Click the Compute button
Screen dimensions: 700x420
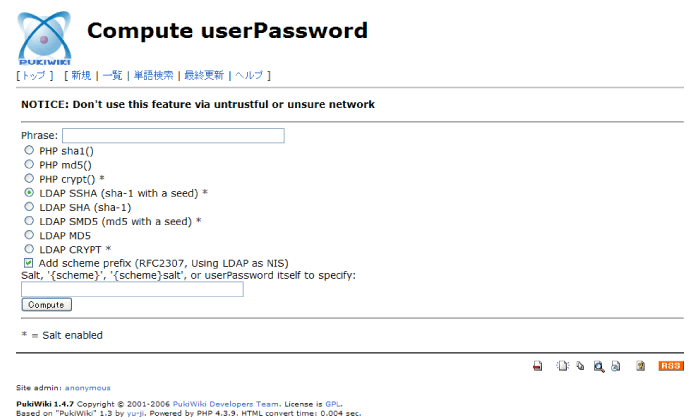(x=46, y=305)
